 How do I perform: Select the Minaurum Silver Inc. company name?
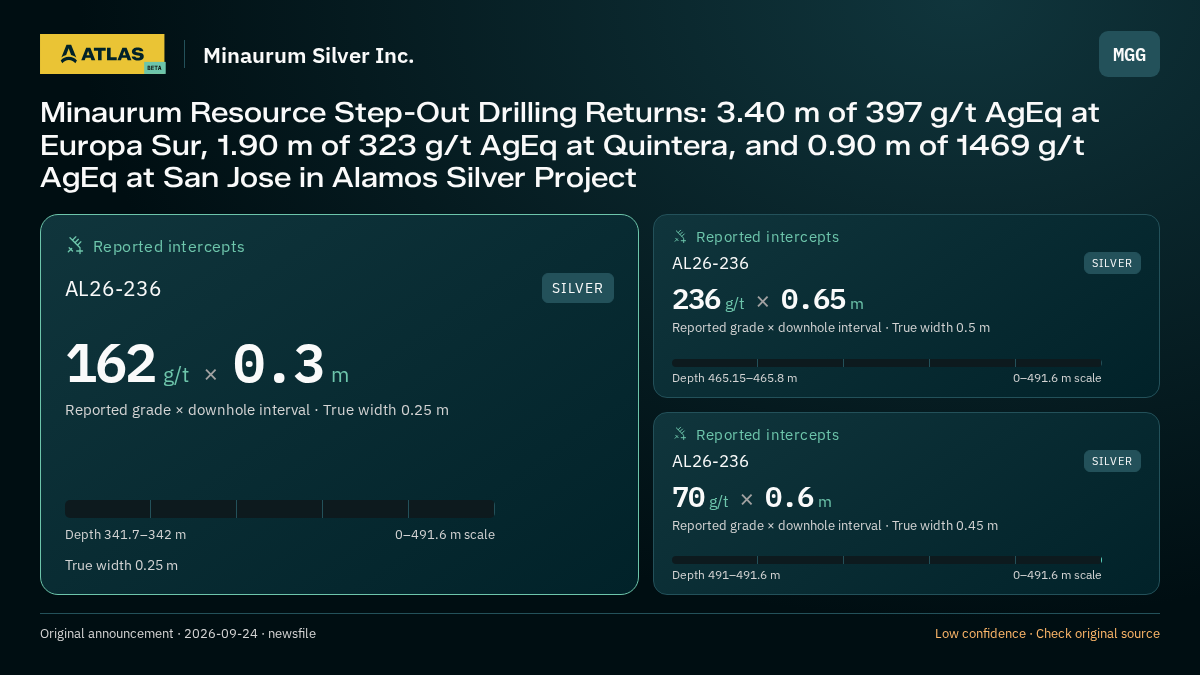click(308, 56)
